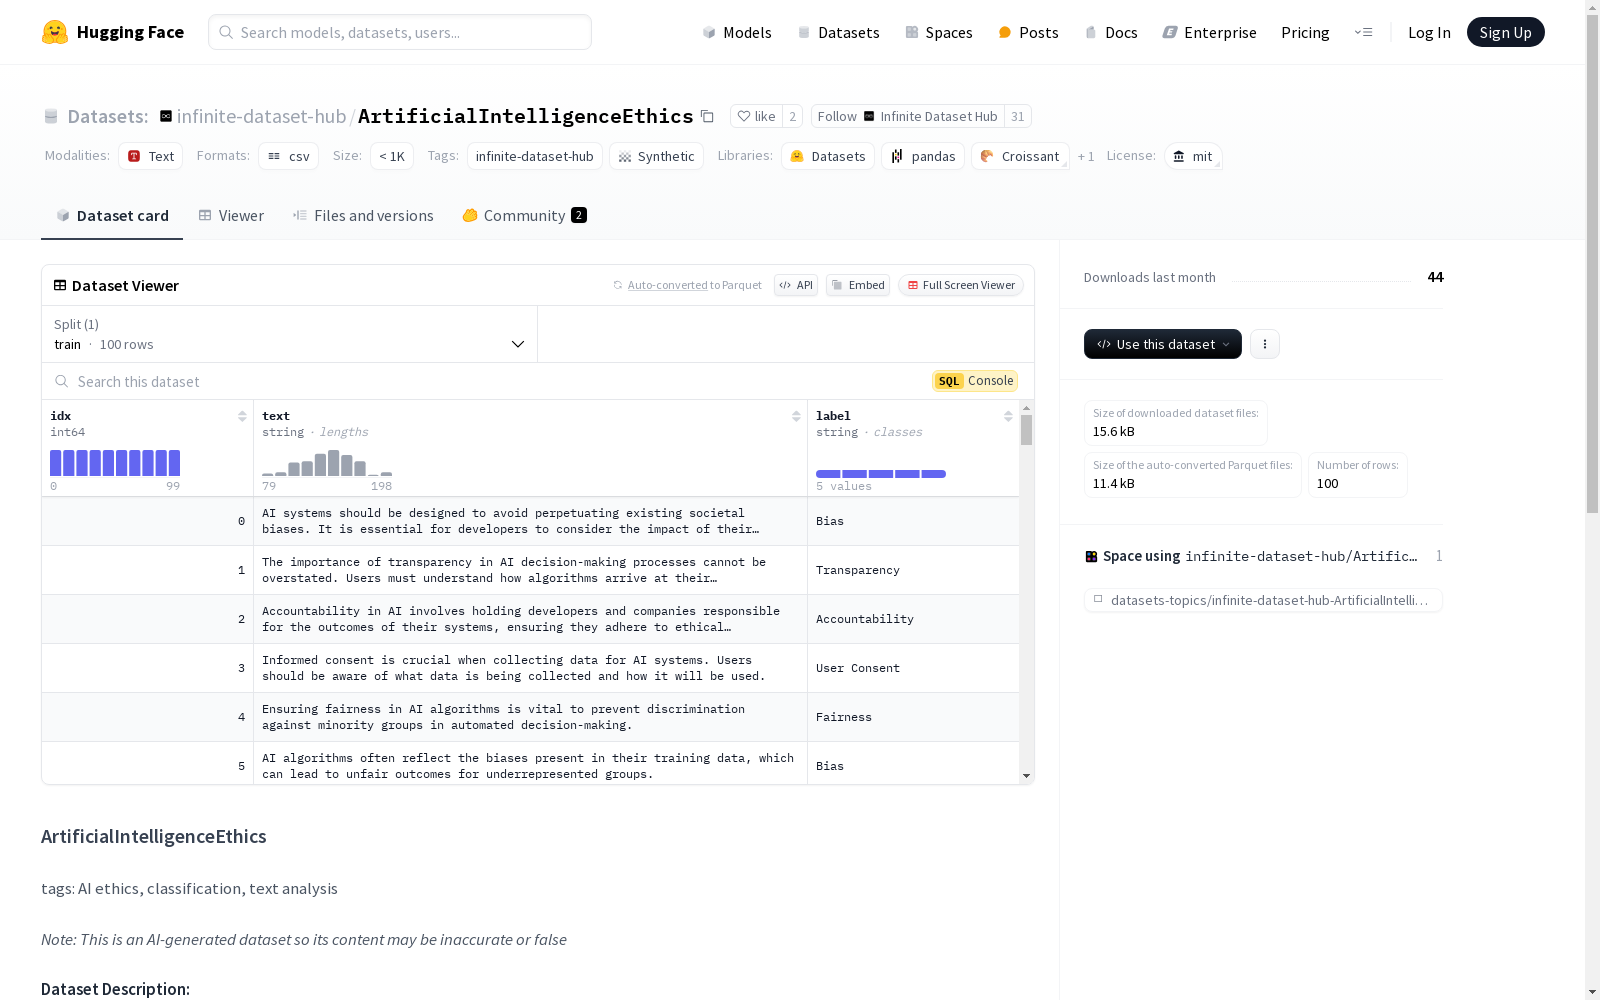Screen dimensions: 1600x1000
Task: Select the mit license tag
Action: (x=1193, y=156)
